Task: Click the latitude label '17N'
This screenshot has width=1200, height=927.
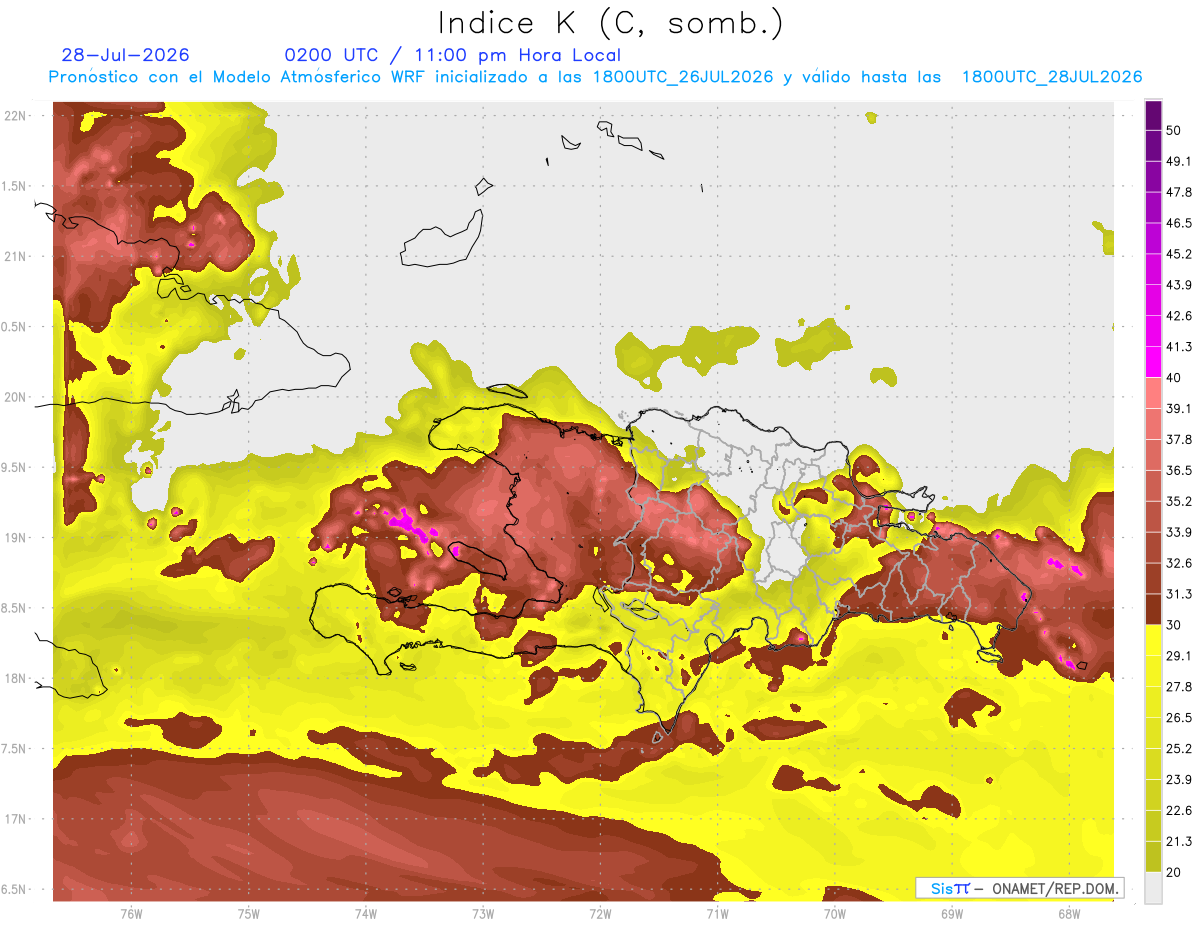Action: (x=15, y=819)
